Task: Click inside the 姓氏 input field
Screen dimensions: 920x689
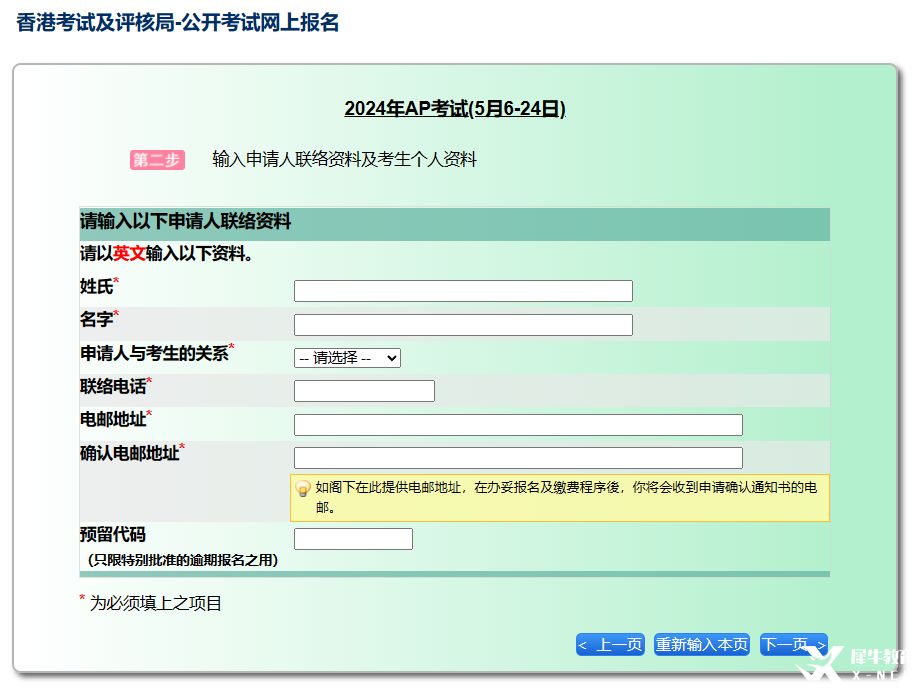Action: 462,290
